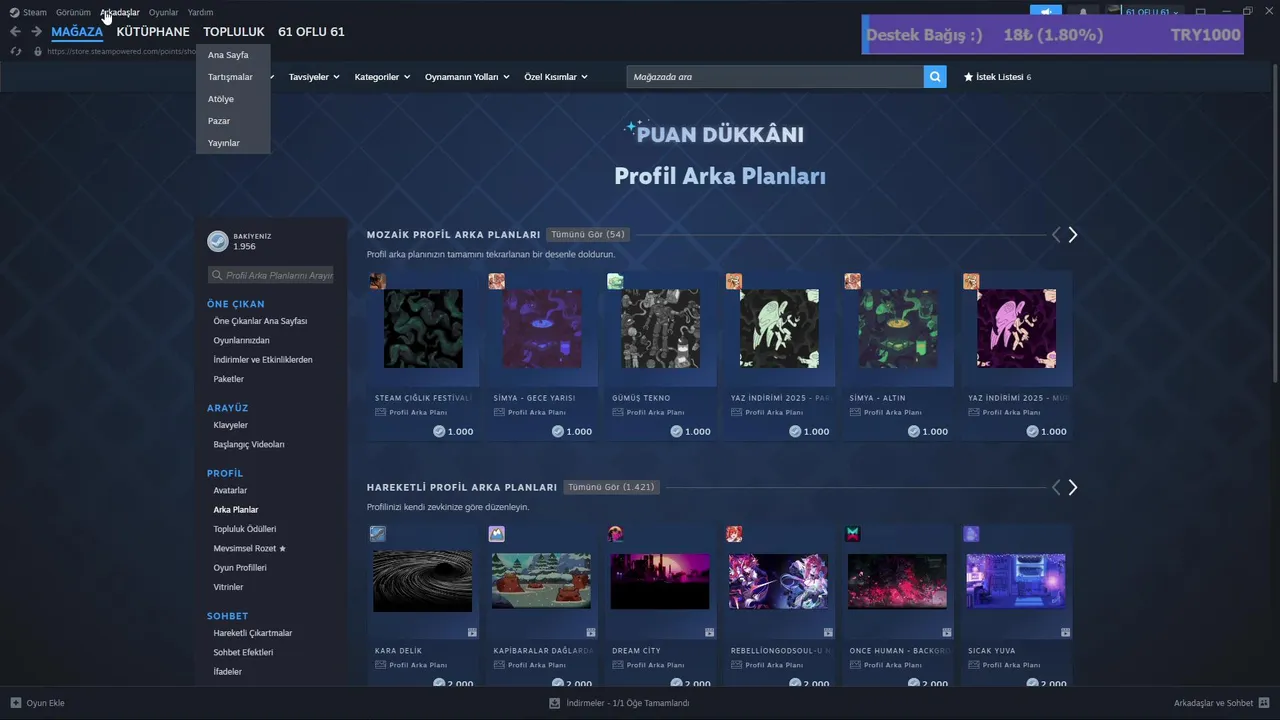This screenshot has height=720, width=1280.
Task: Expand the Tavsiyeler dropdown
Action: point(314,77)
